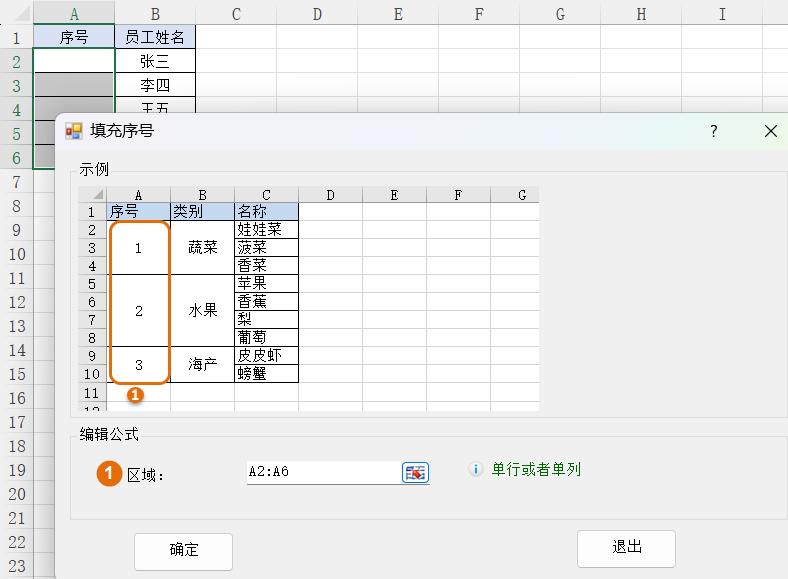Click the ? help button in dialog title bar
This screenshot has height=579, width=788.
pos(714,131)
